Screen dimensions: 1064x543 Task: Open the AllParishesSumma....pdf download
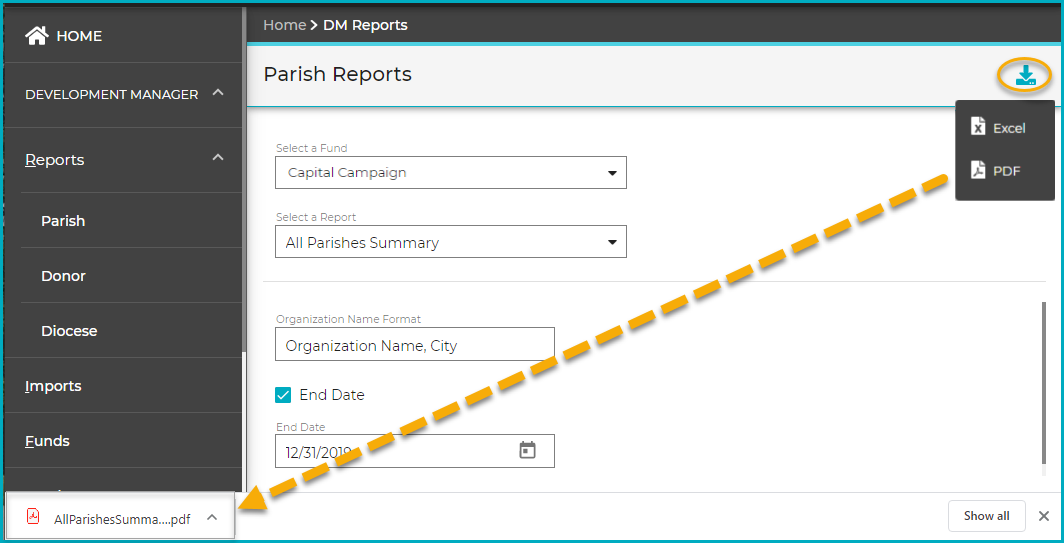coord(122,519)
